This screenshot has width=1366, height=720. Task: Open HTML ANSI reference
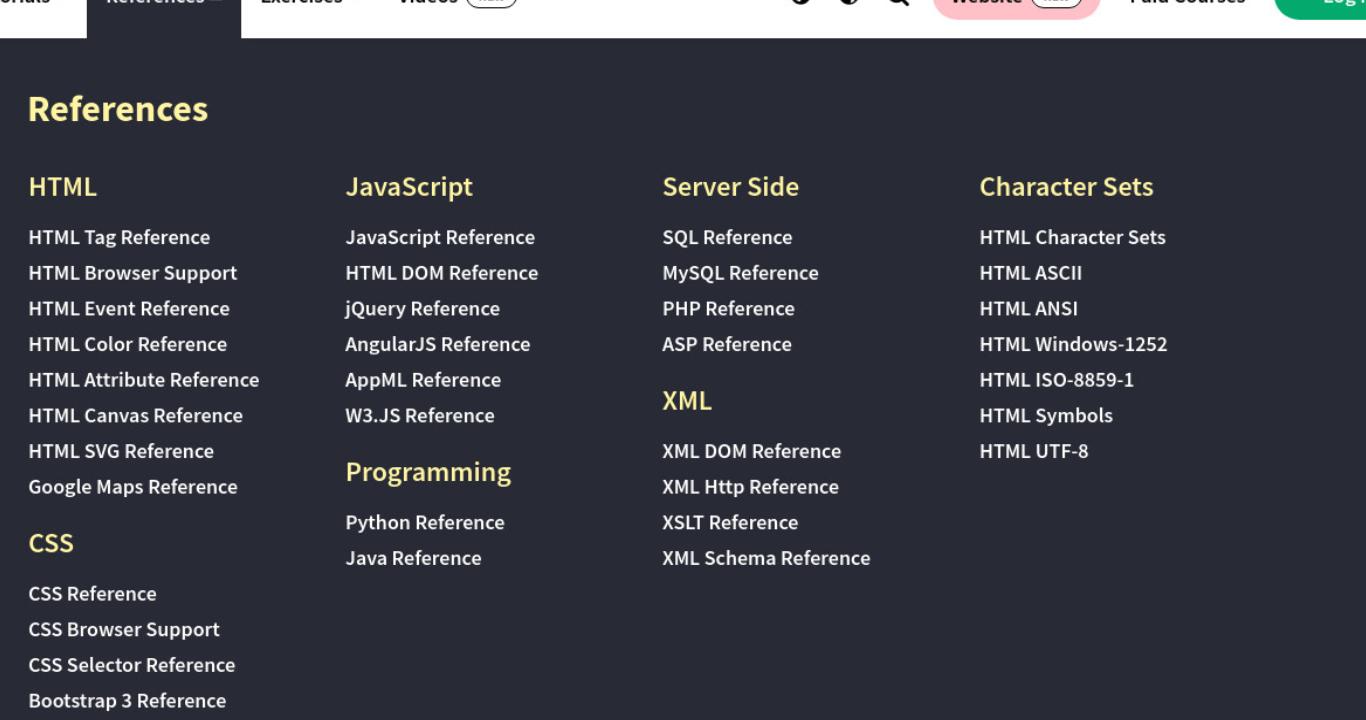pos(1029,309)
